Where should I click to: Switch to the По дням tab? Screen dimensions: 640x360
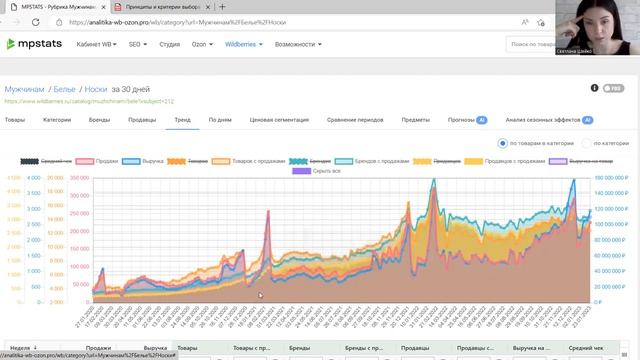click(x=220, y=120)
